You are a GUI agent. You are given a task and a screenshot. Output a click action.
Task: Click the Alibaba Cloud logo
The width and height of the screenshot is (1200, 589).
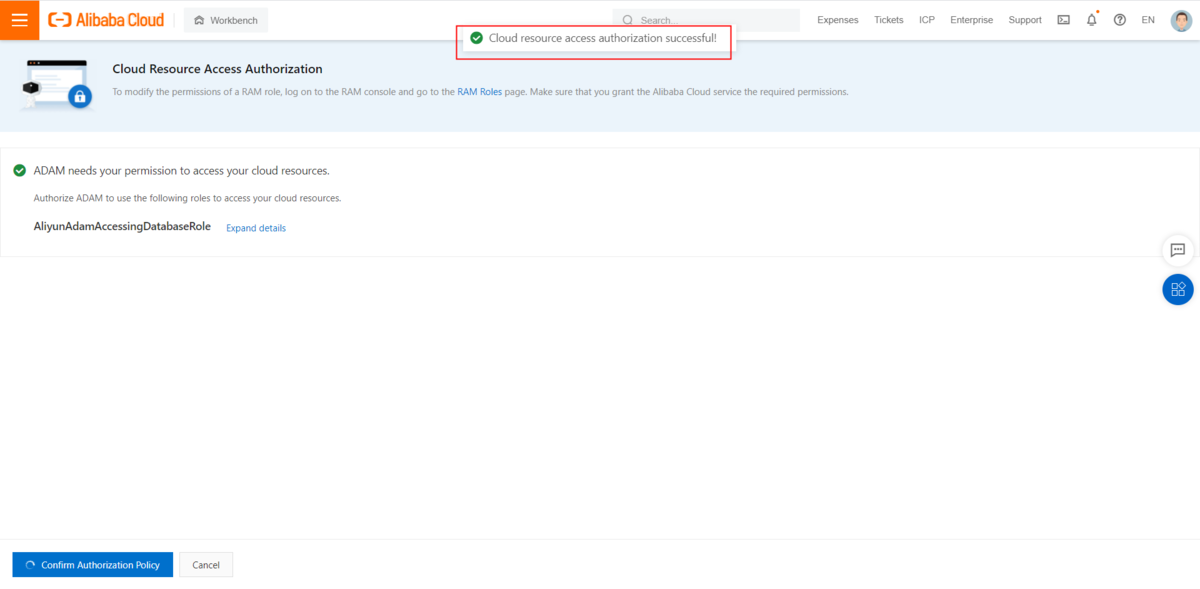[106, 20]
